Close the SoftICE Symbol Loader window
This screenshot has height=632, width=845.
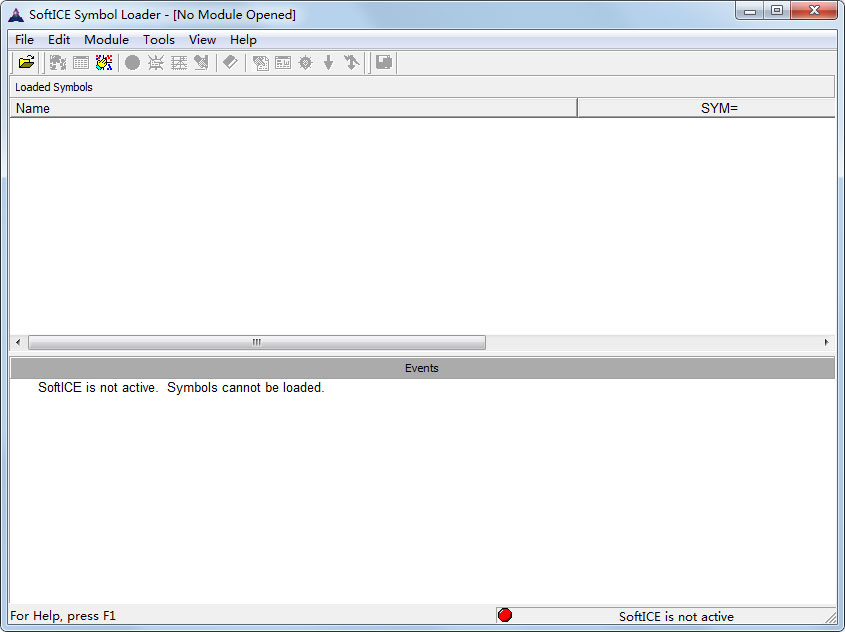[814, 11]
